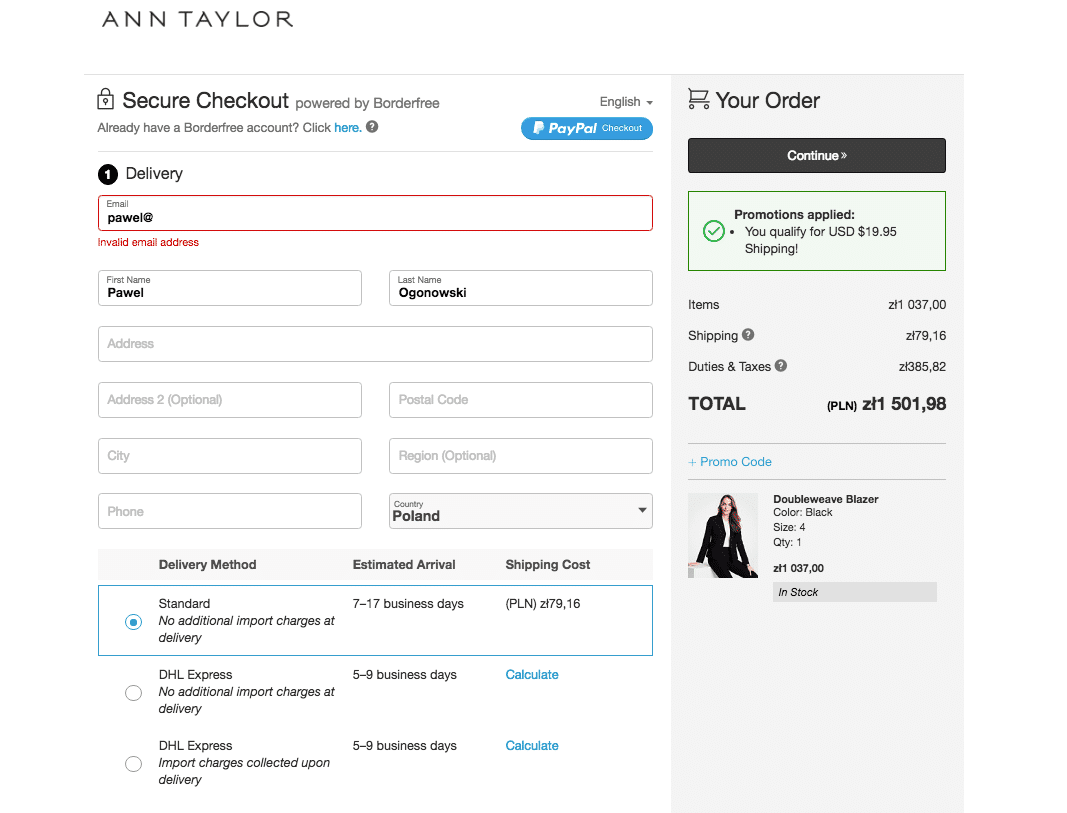1067x813 pixels.
Task: Click the Doubleweave Blazer product thumbnail
Action: pyautogui.click(x=723, y=535)
